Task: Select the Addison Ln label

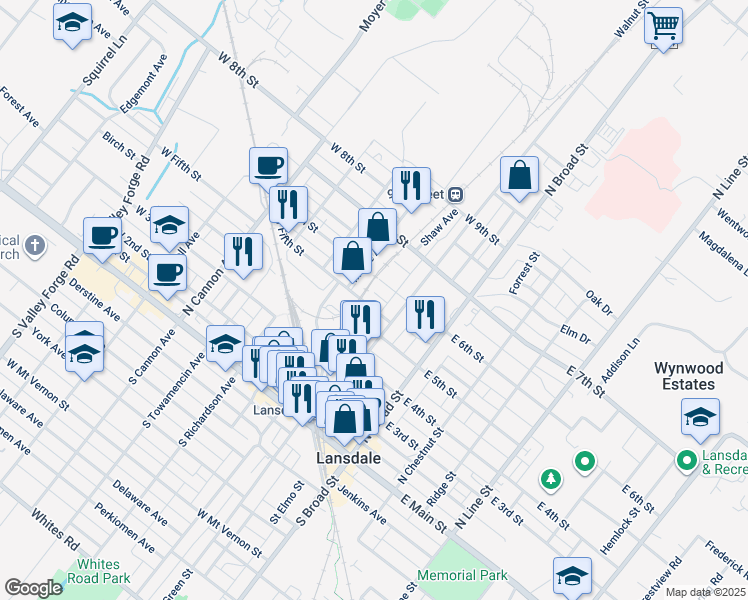Action: [x=620, y=361]
